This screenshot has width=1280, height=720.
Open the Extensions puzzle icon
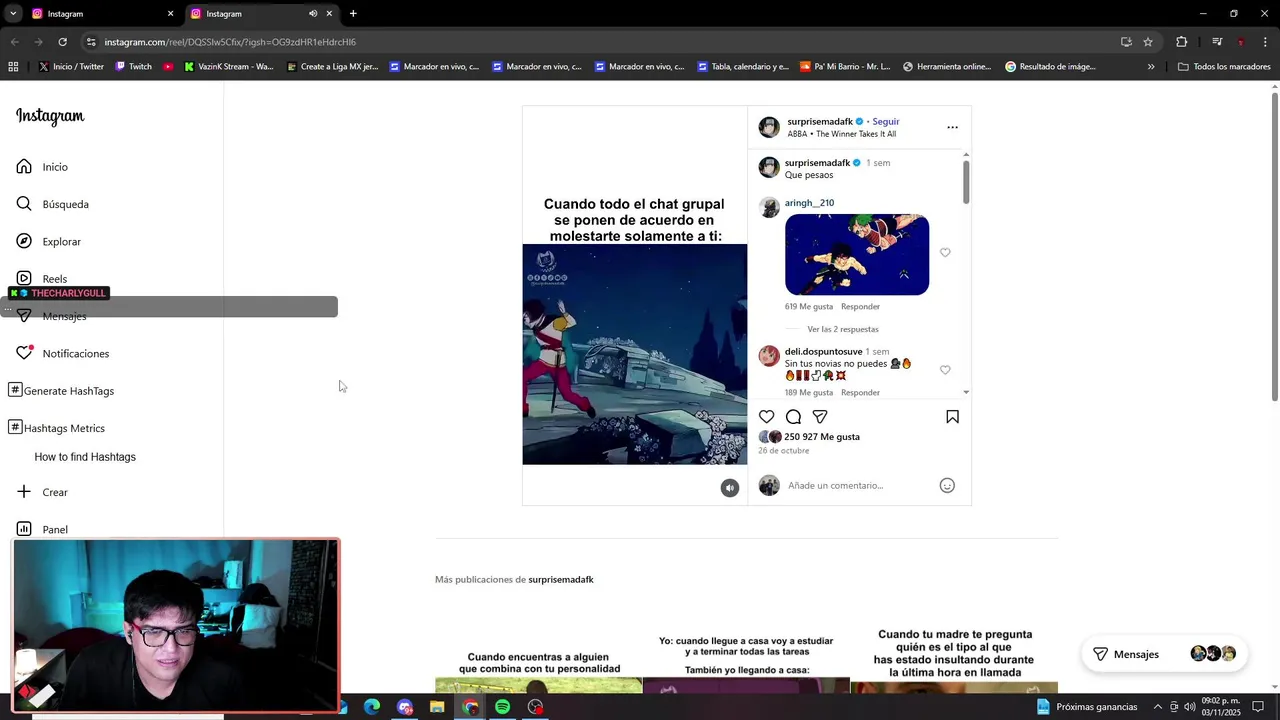click(x=1182, y=42)
